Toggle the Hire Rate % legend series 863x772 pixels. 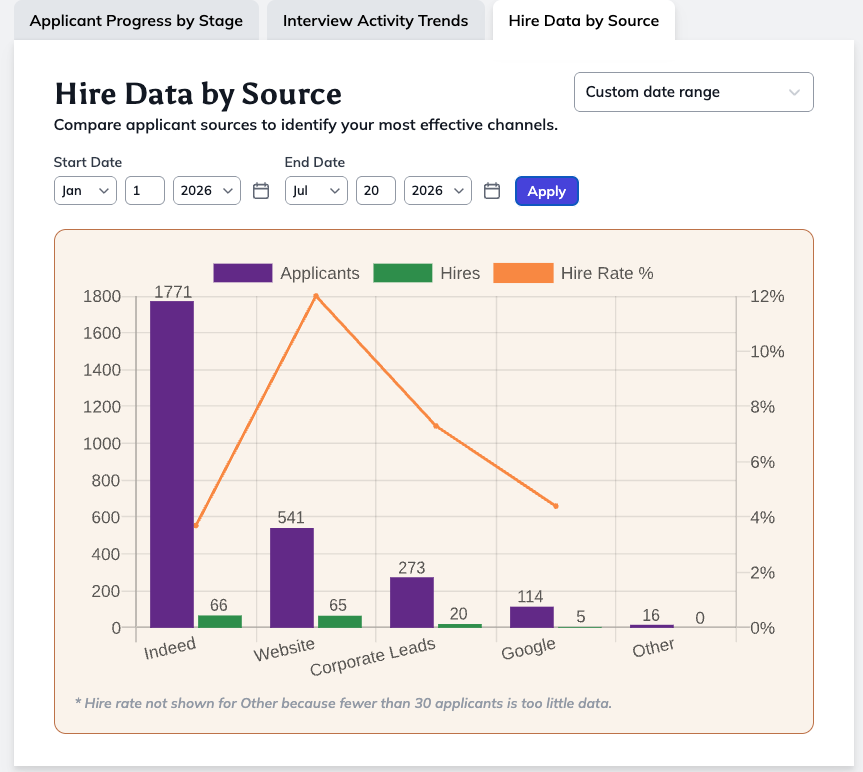(573, 273)
